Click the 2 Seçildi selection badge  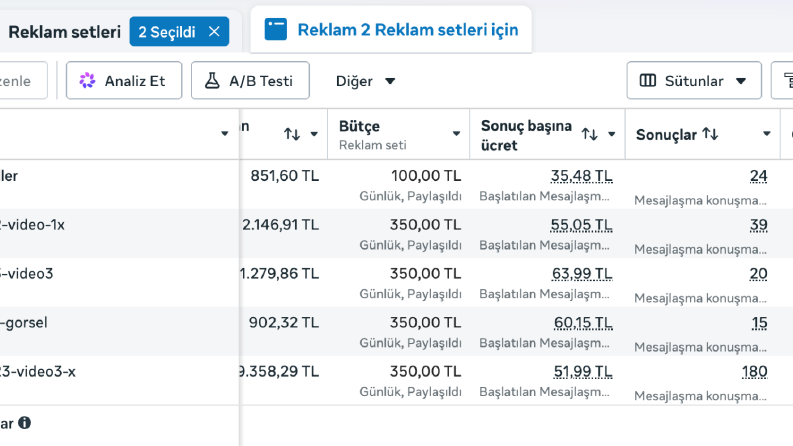pyautogui.click(x=179, y=31)
